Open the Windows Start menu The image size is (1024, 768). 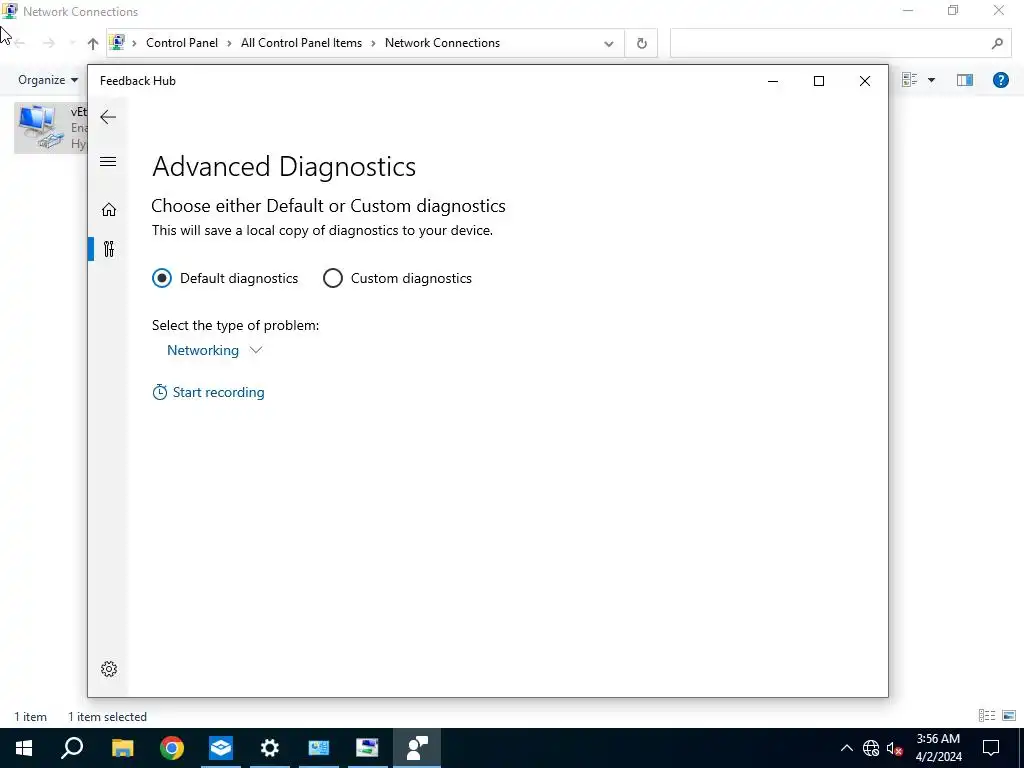click(x=24, y=748)
